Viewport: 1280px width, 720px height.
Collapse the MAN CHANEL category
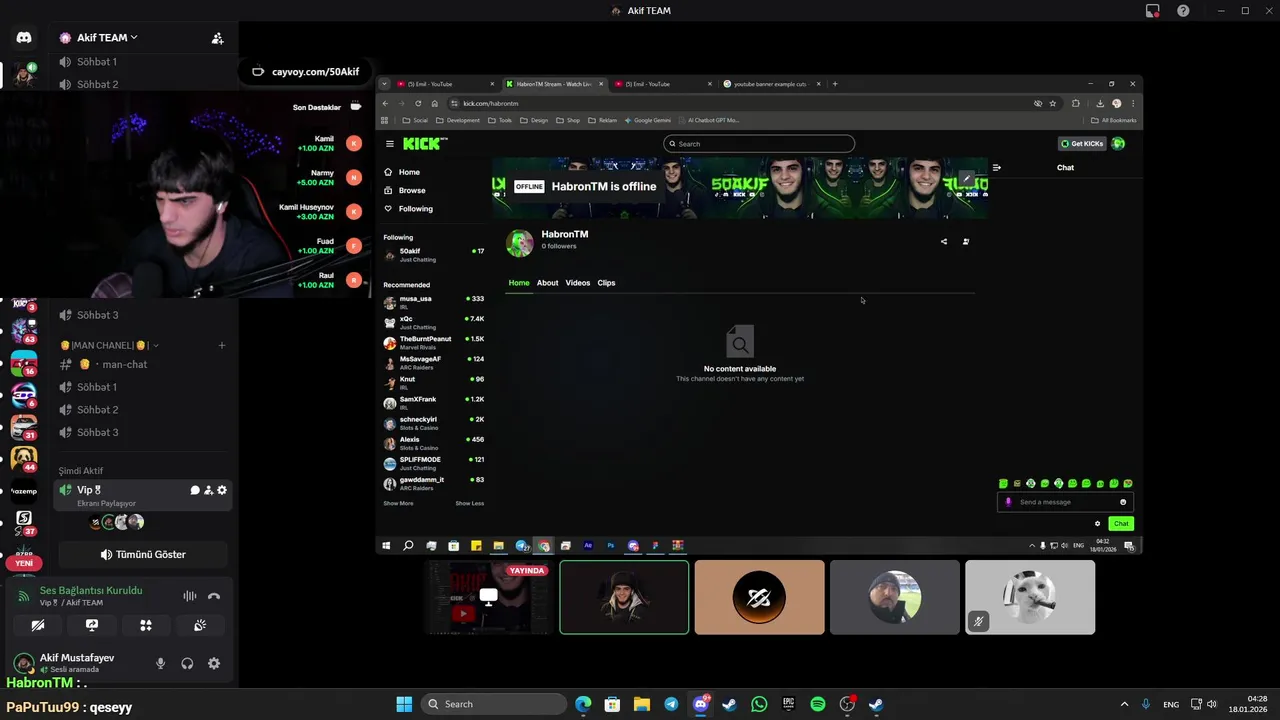pos(108,345)
